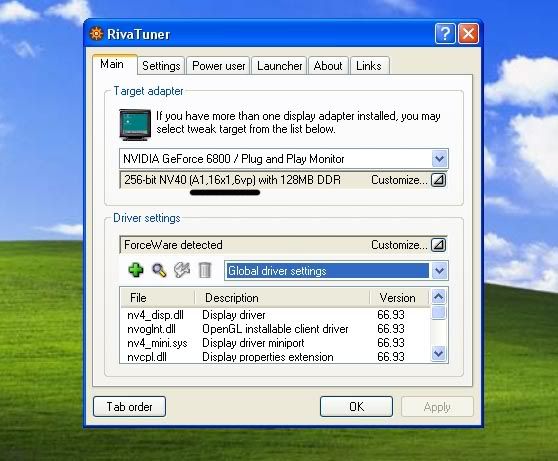
Task: Open Customize triangle button for ForceWare detected
Action: pyautogui.click(x=438, y=245)
